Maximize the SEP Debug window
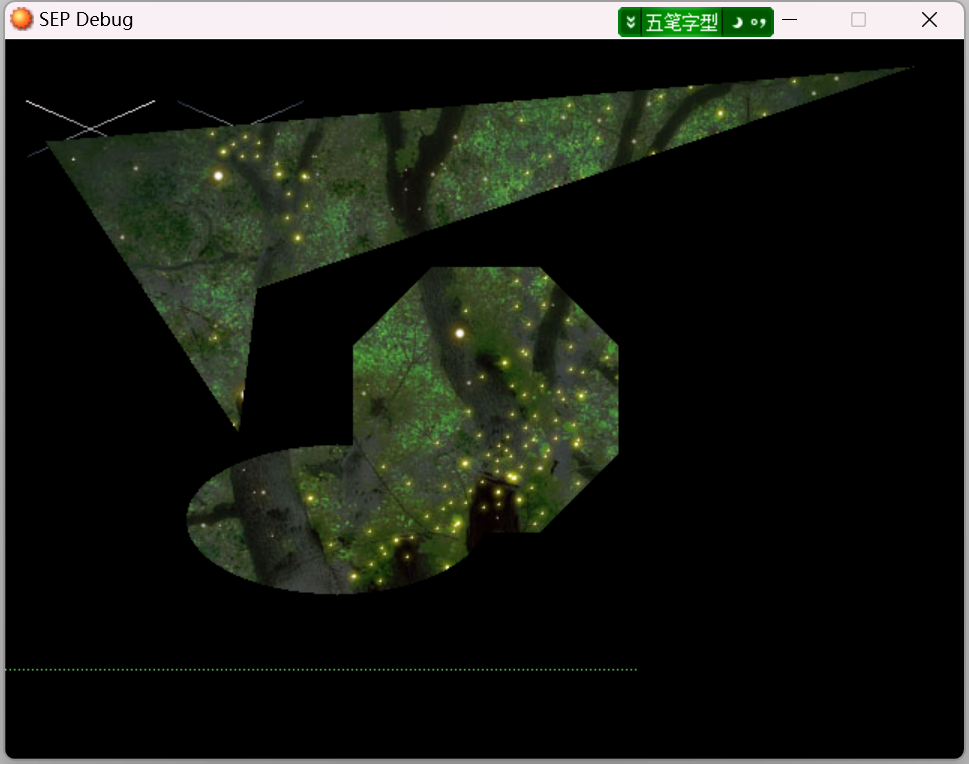969x764 pixels. click(x=858, y=20)
